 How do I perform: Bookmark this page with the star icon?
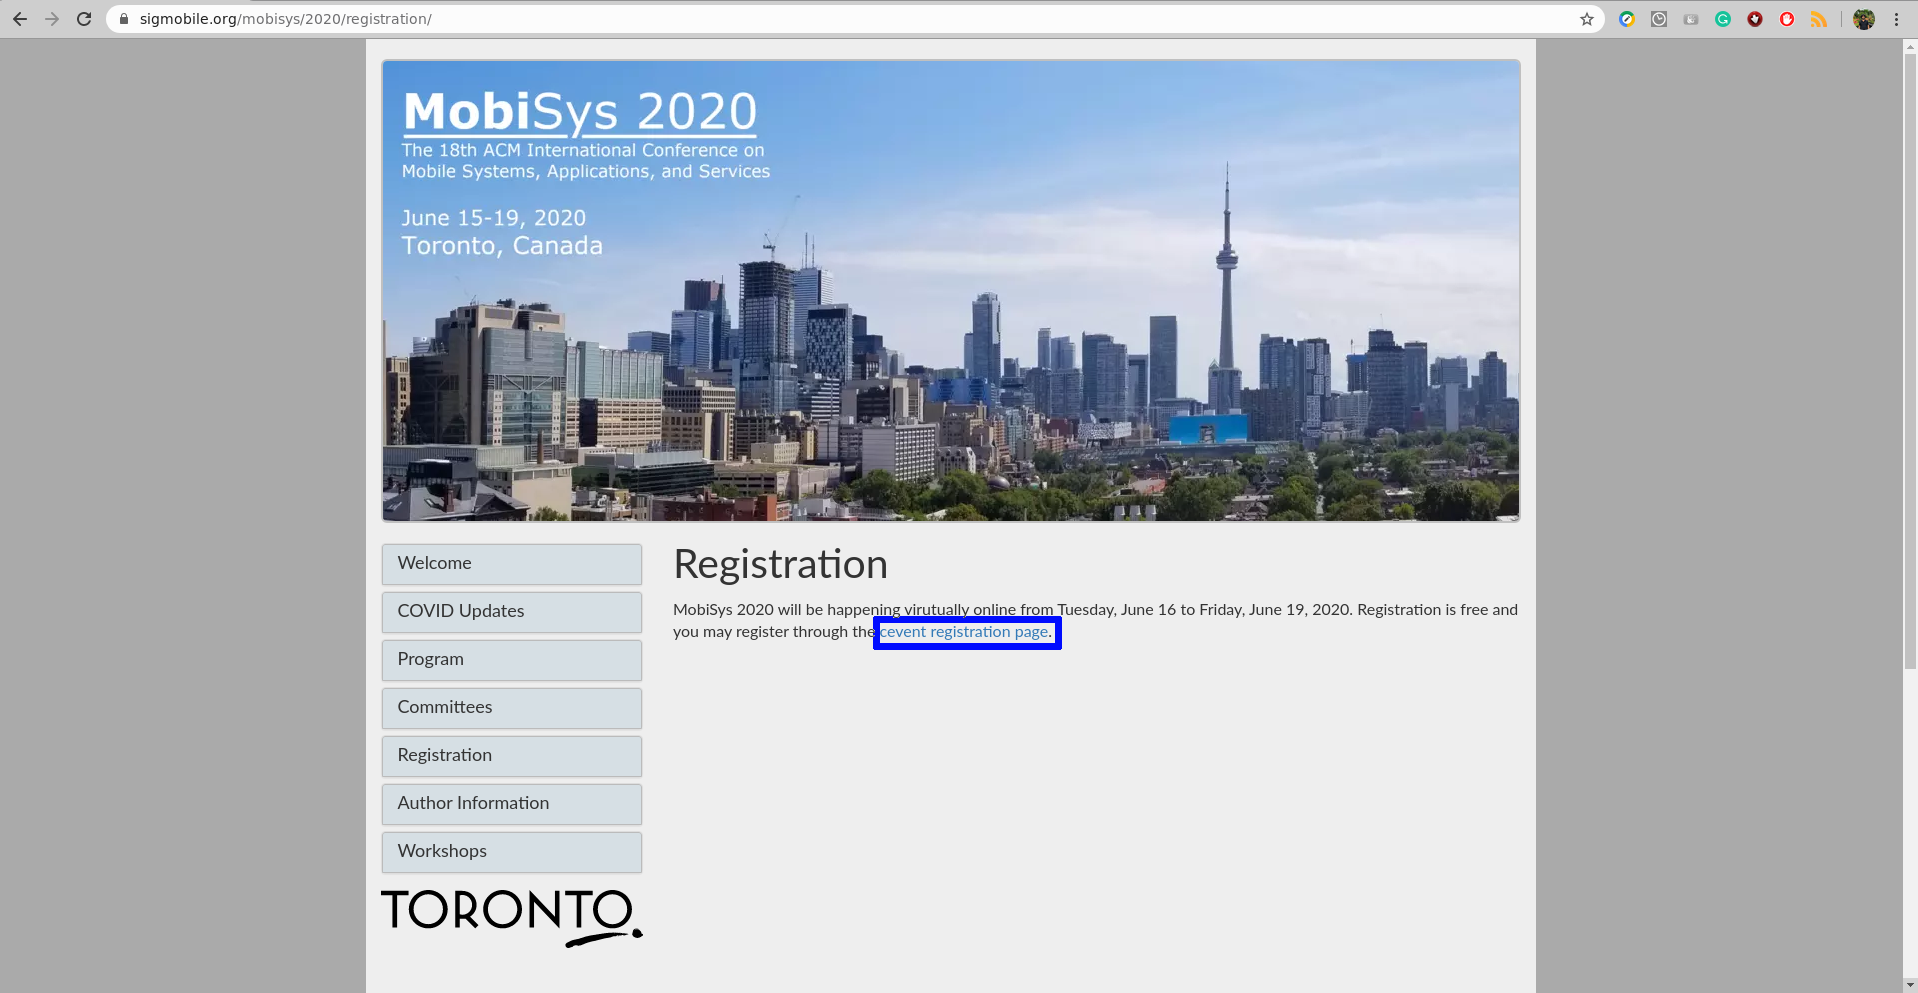pos(1586,19)
